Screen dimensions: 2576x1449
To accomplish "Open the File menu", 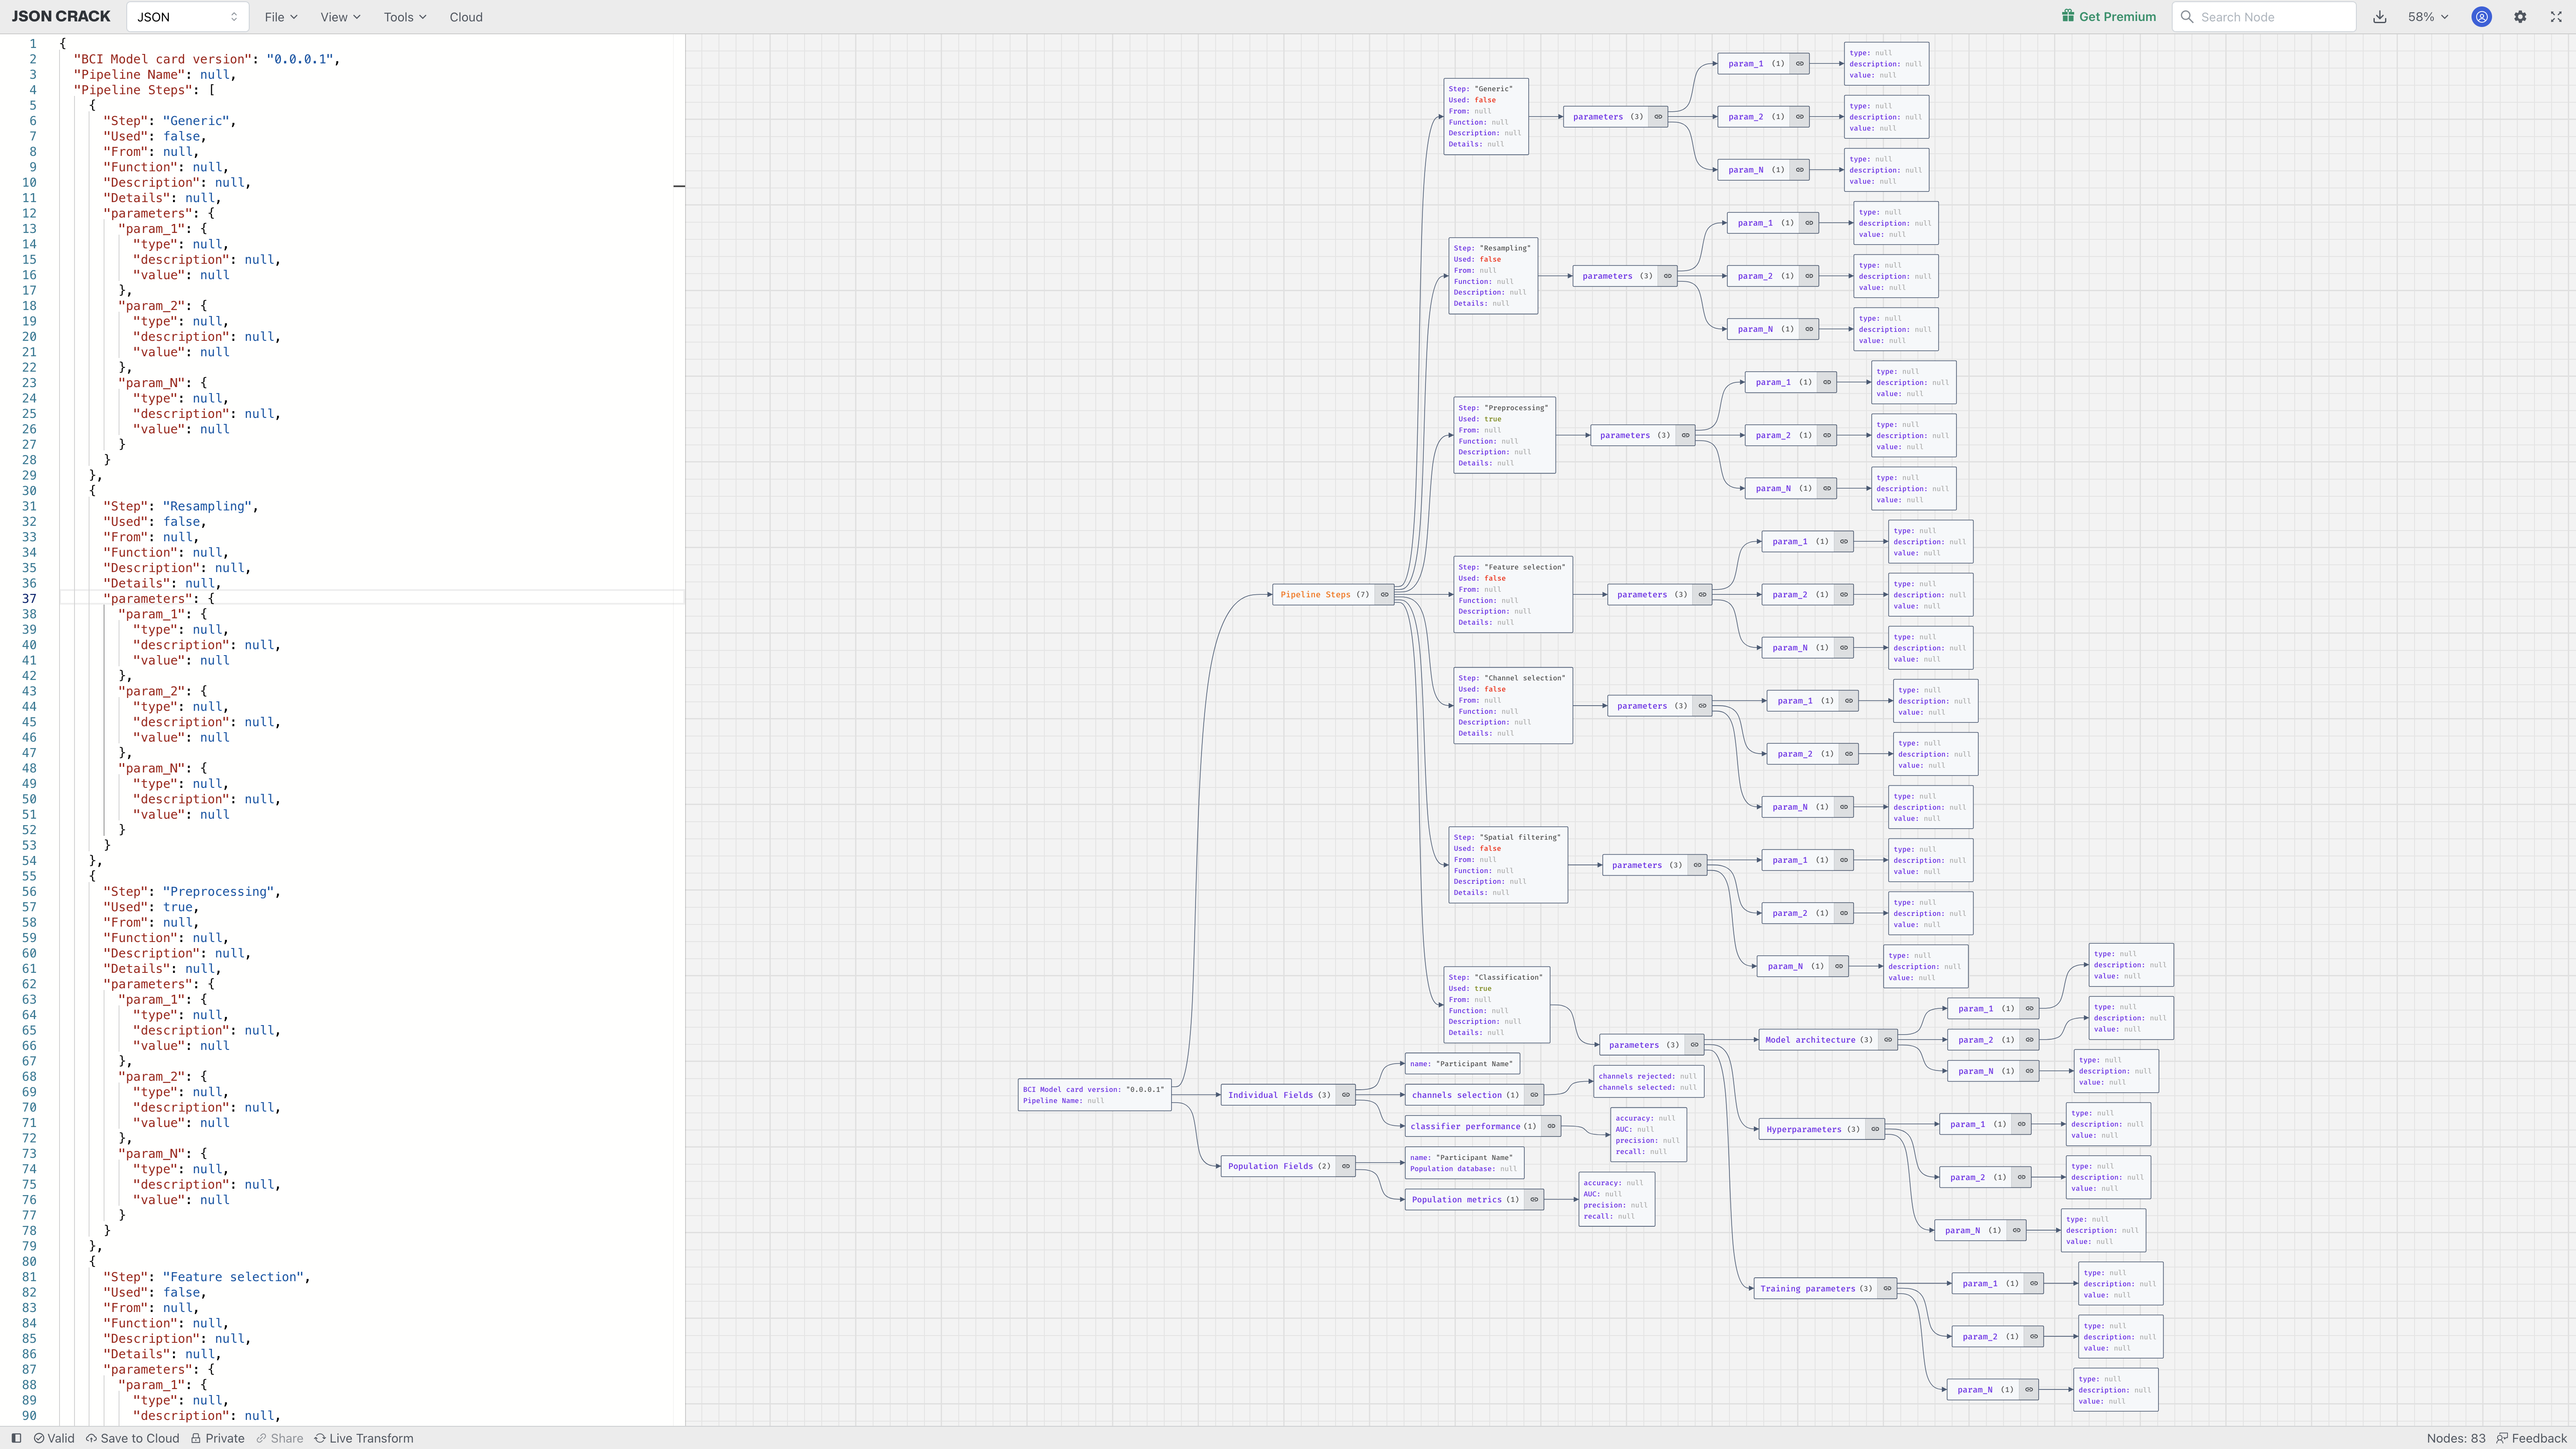I will [280, 17].
